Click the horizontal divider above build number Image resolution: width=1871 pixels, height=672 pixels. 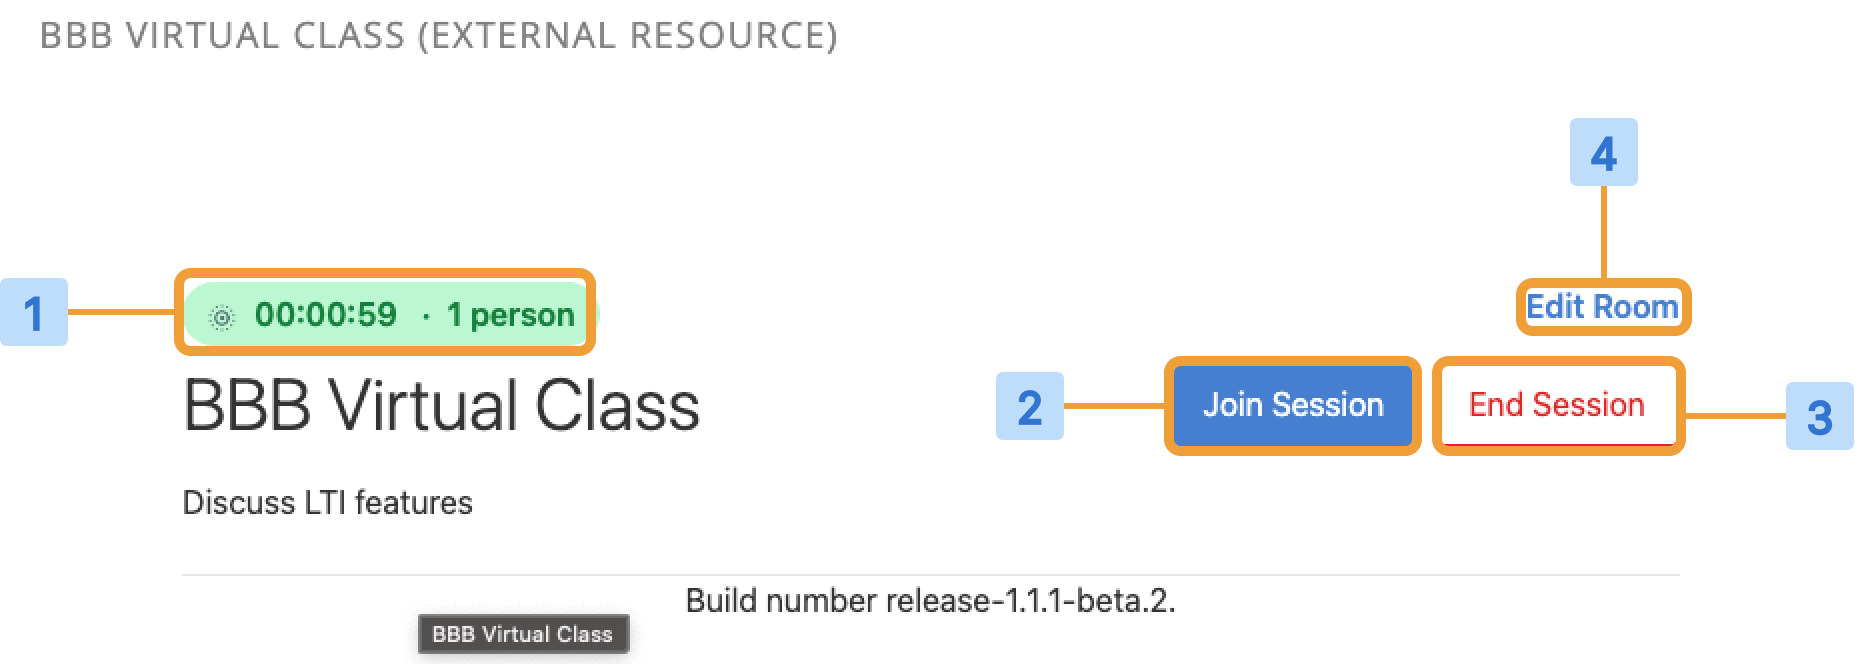pos(930,575)
